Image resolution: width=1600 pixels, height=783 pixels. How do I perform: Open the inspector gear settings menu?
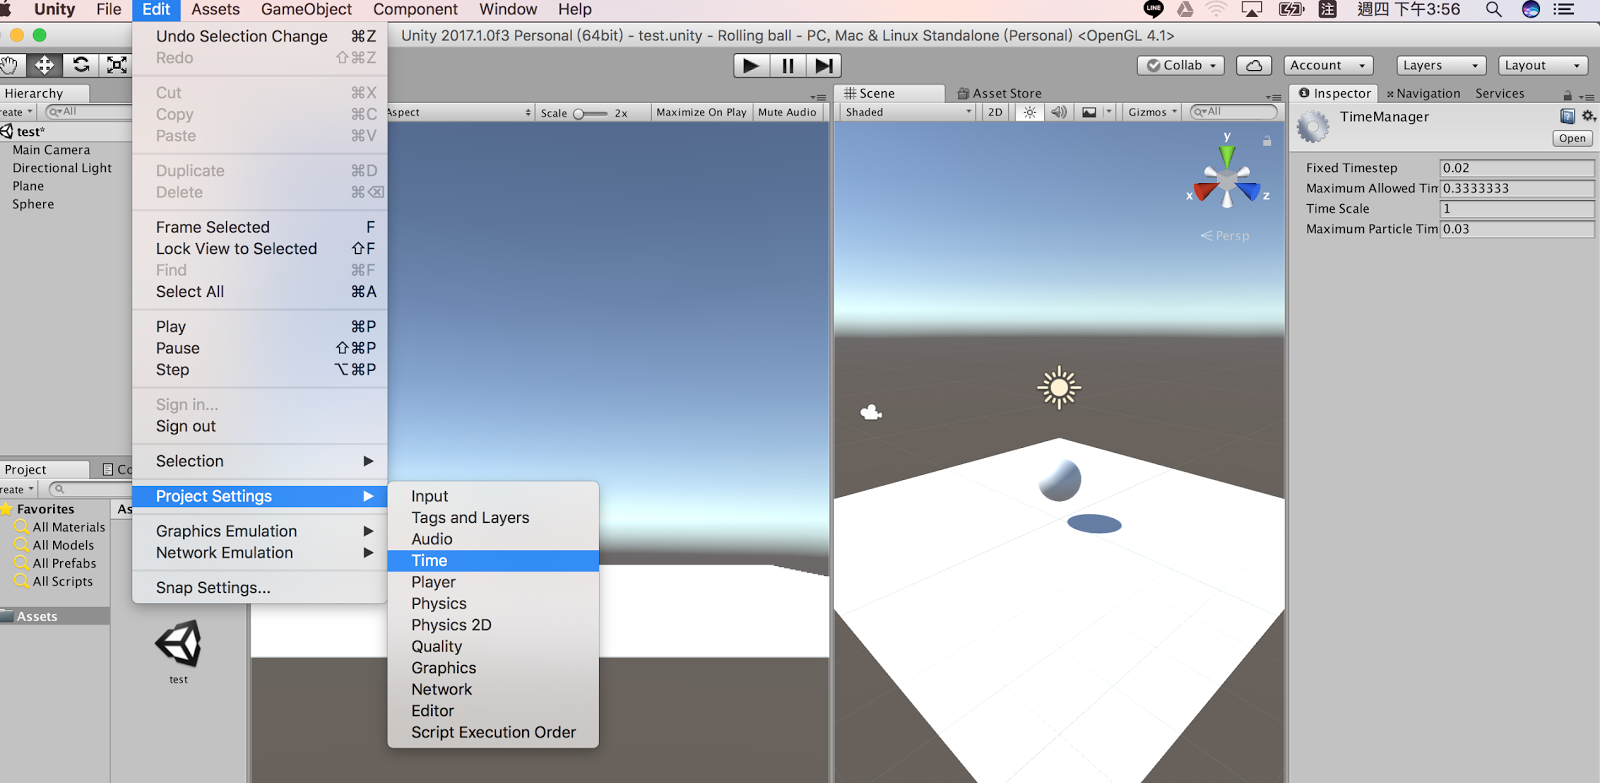point(1588,117)
